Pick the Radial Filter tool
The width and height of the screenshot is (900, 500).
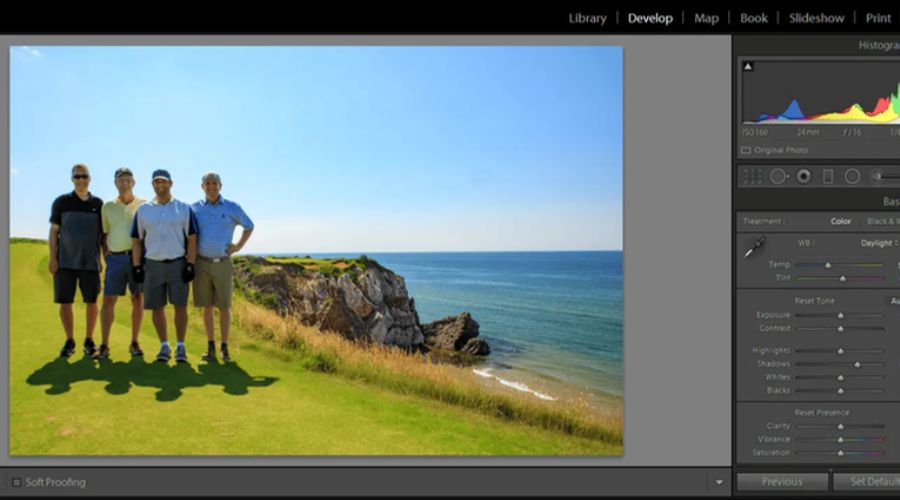point(852,176)
